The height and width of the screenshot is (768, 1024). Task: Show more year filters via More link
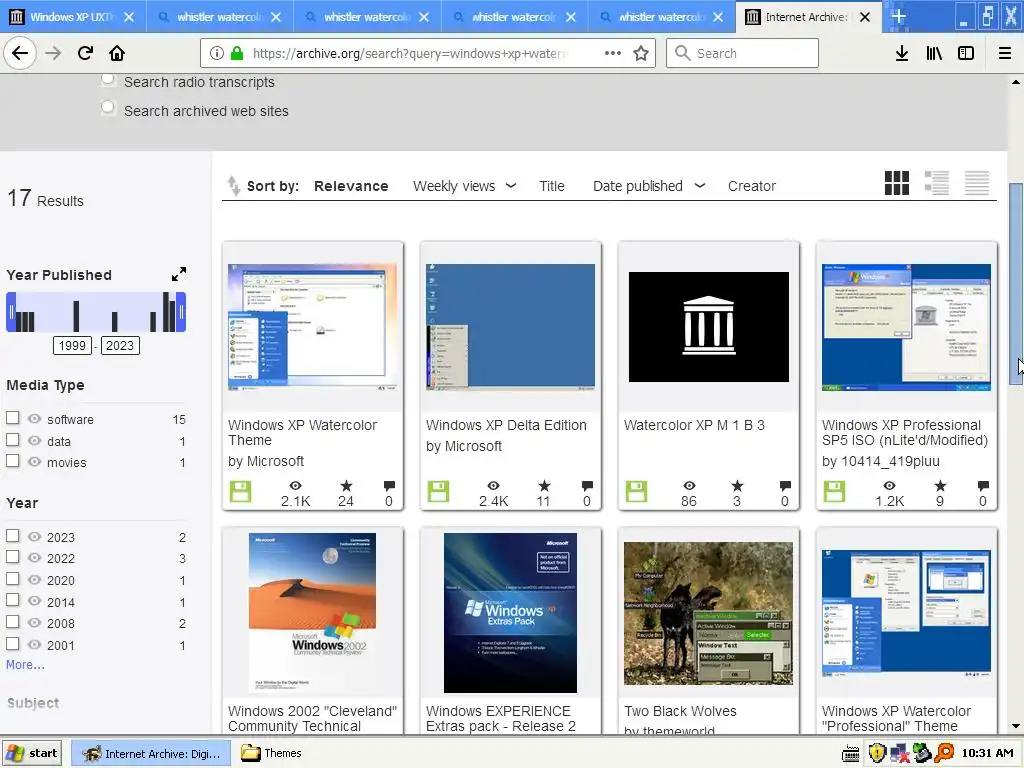tap(25, 665)
